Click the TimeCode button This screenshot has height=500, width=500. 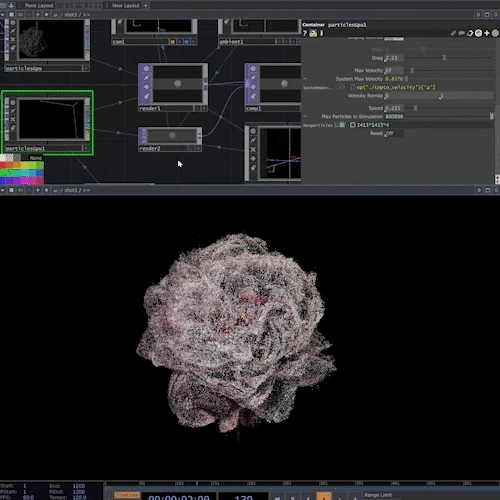tap(127, 495)
